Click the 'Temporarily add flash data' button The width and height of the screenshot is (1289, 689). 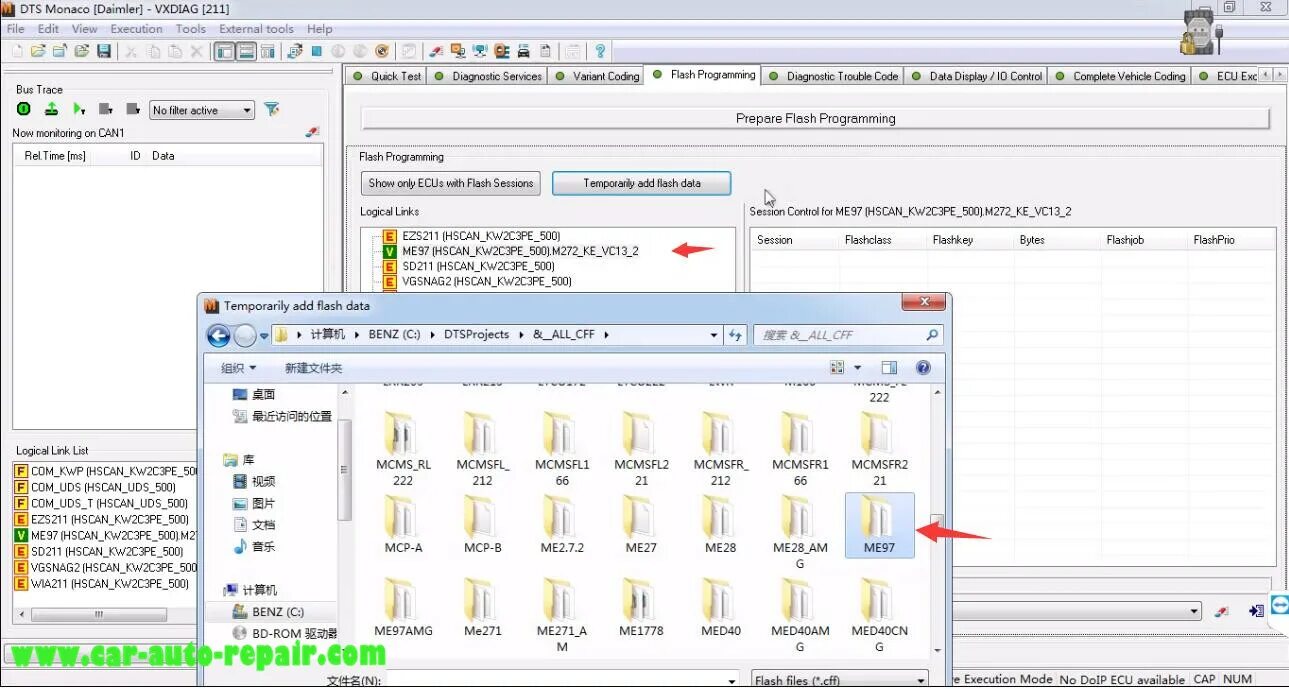(x=642, y=183)
